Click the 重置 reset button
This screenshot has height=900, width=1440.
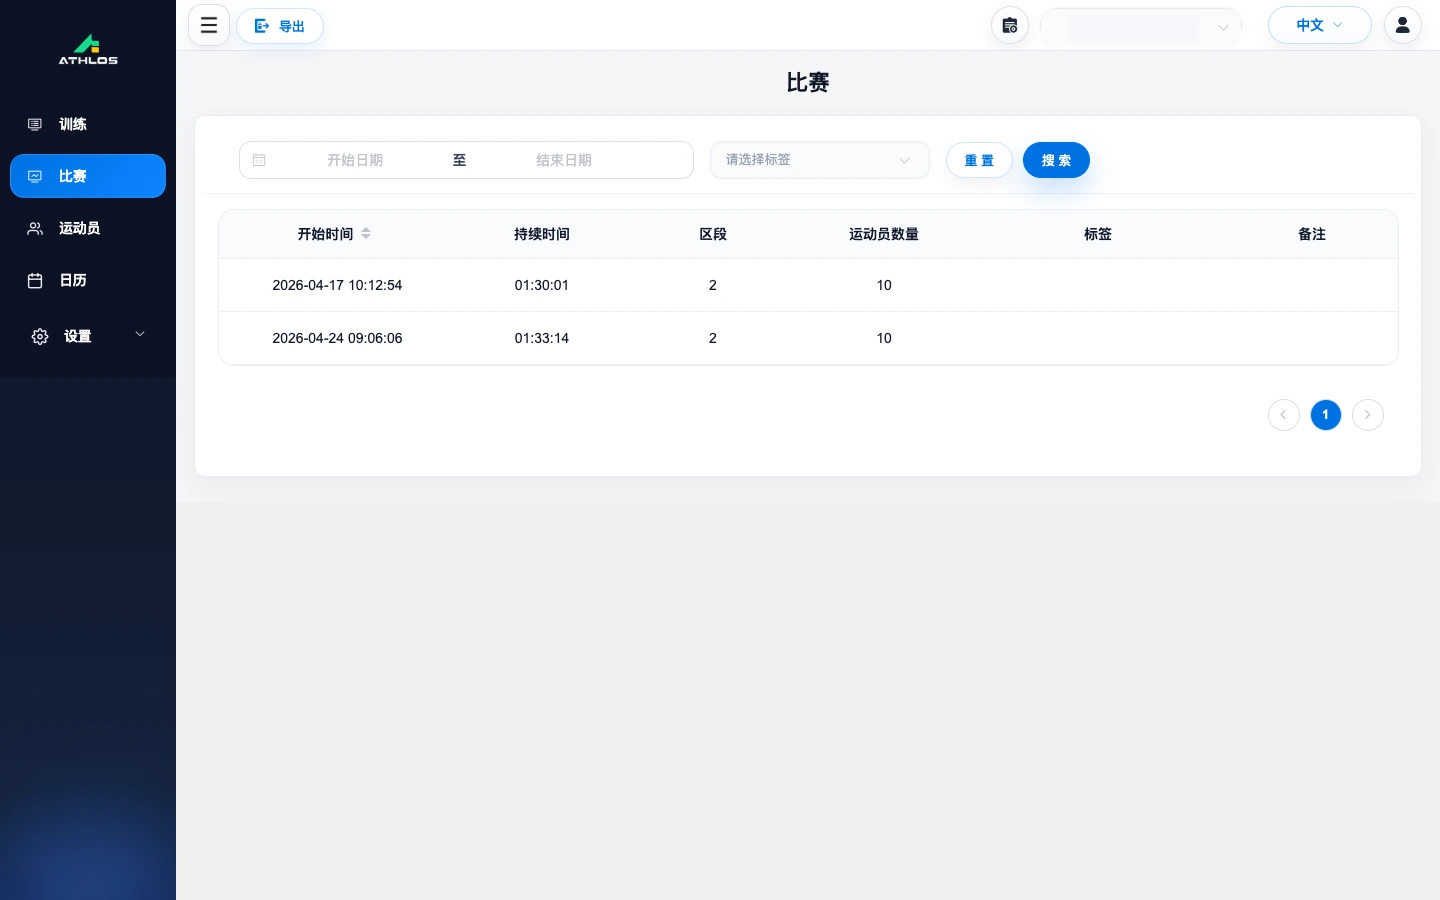979,160
